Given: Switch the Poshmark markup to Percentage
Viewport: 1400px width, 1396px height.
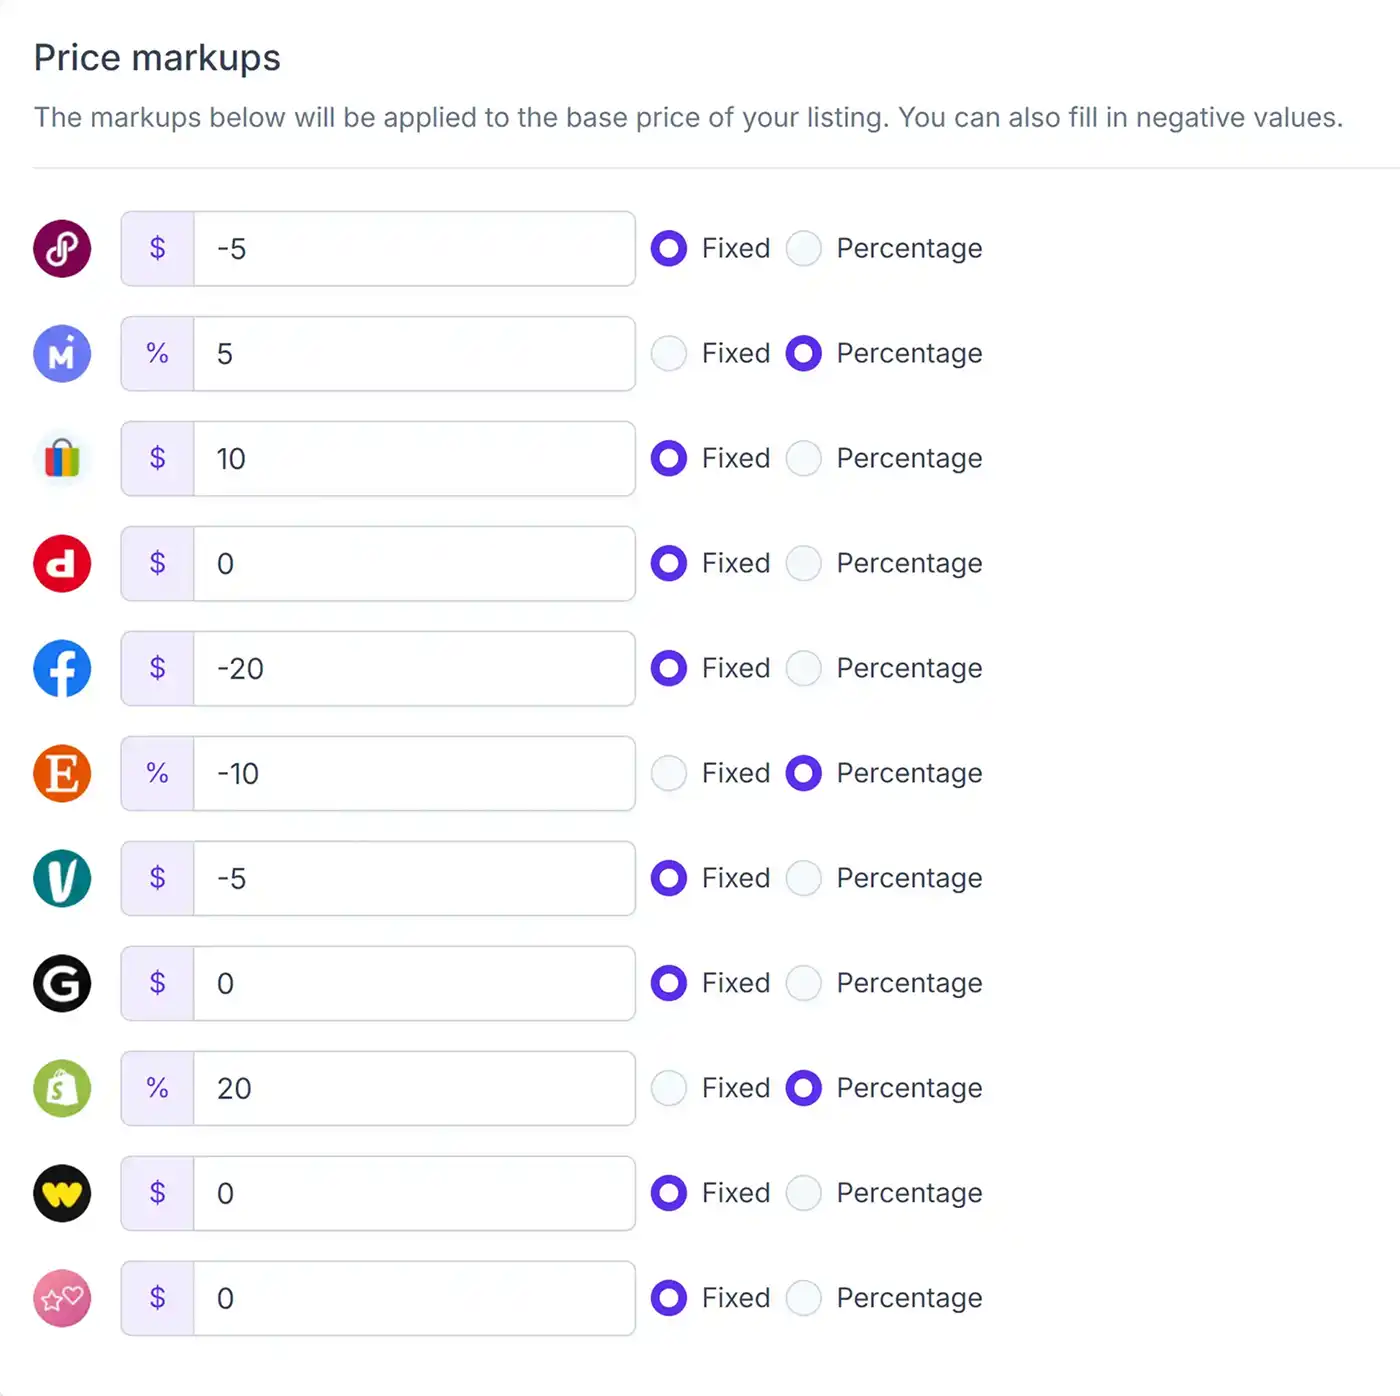Looking at the screenshot, I should tap(803, 248).
